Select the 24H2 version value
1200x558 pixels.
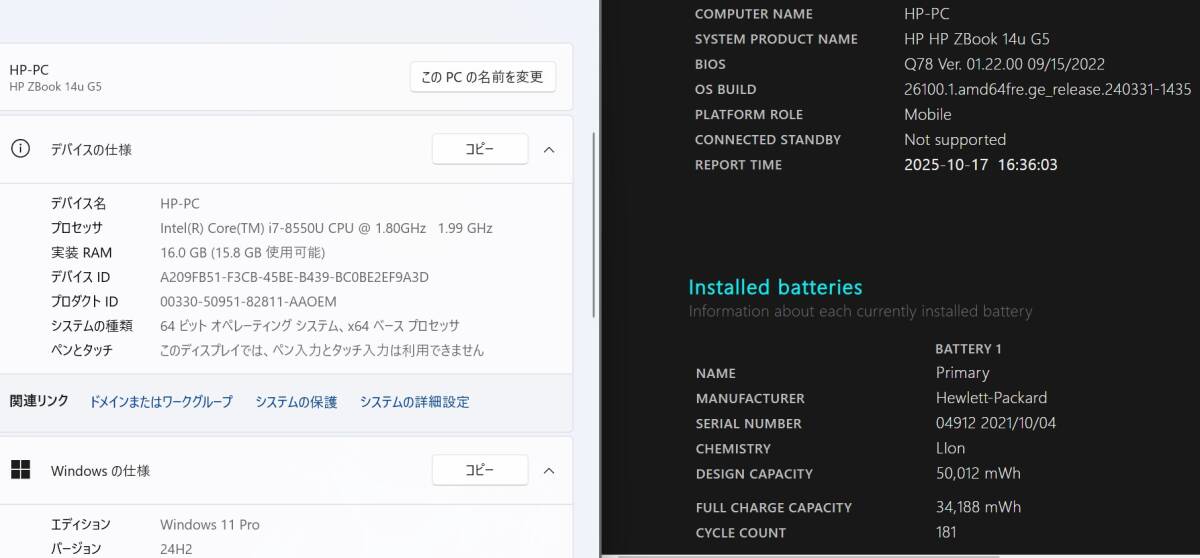(177, 548)
